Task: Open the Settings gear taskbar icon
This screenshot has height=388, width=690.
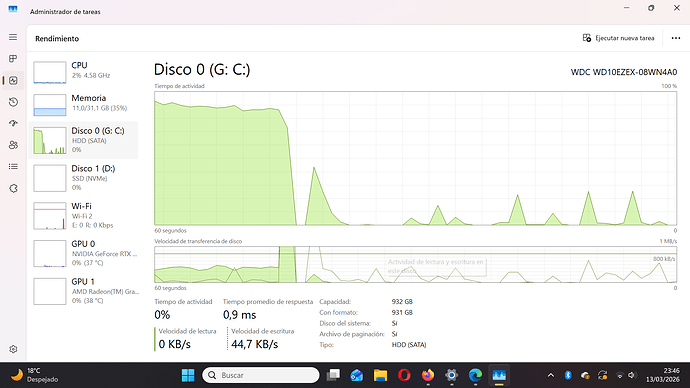Action: click(451, 375)
